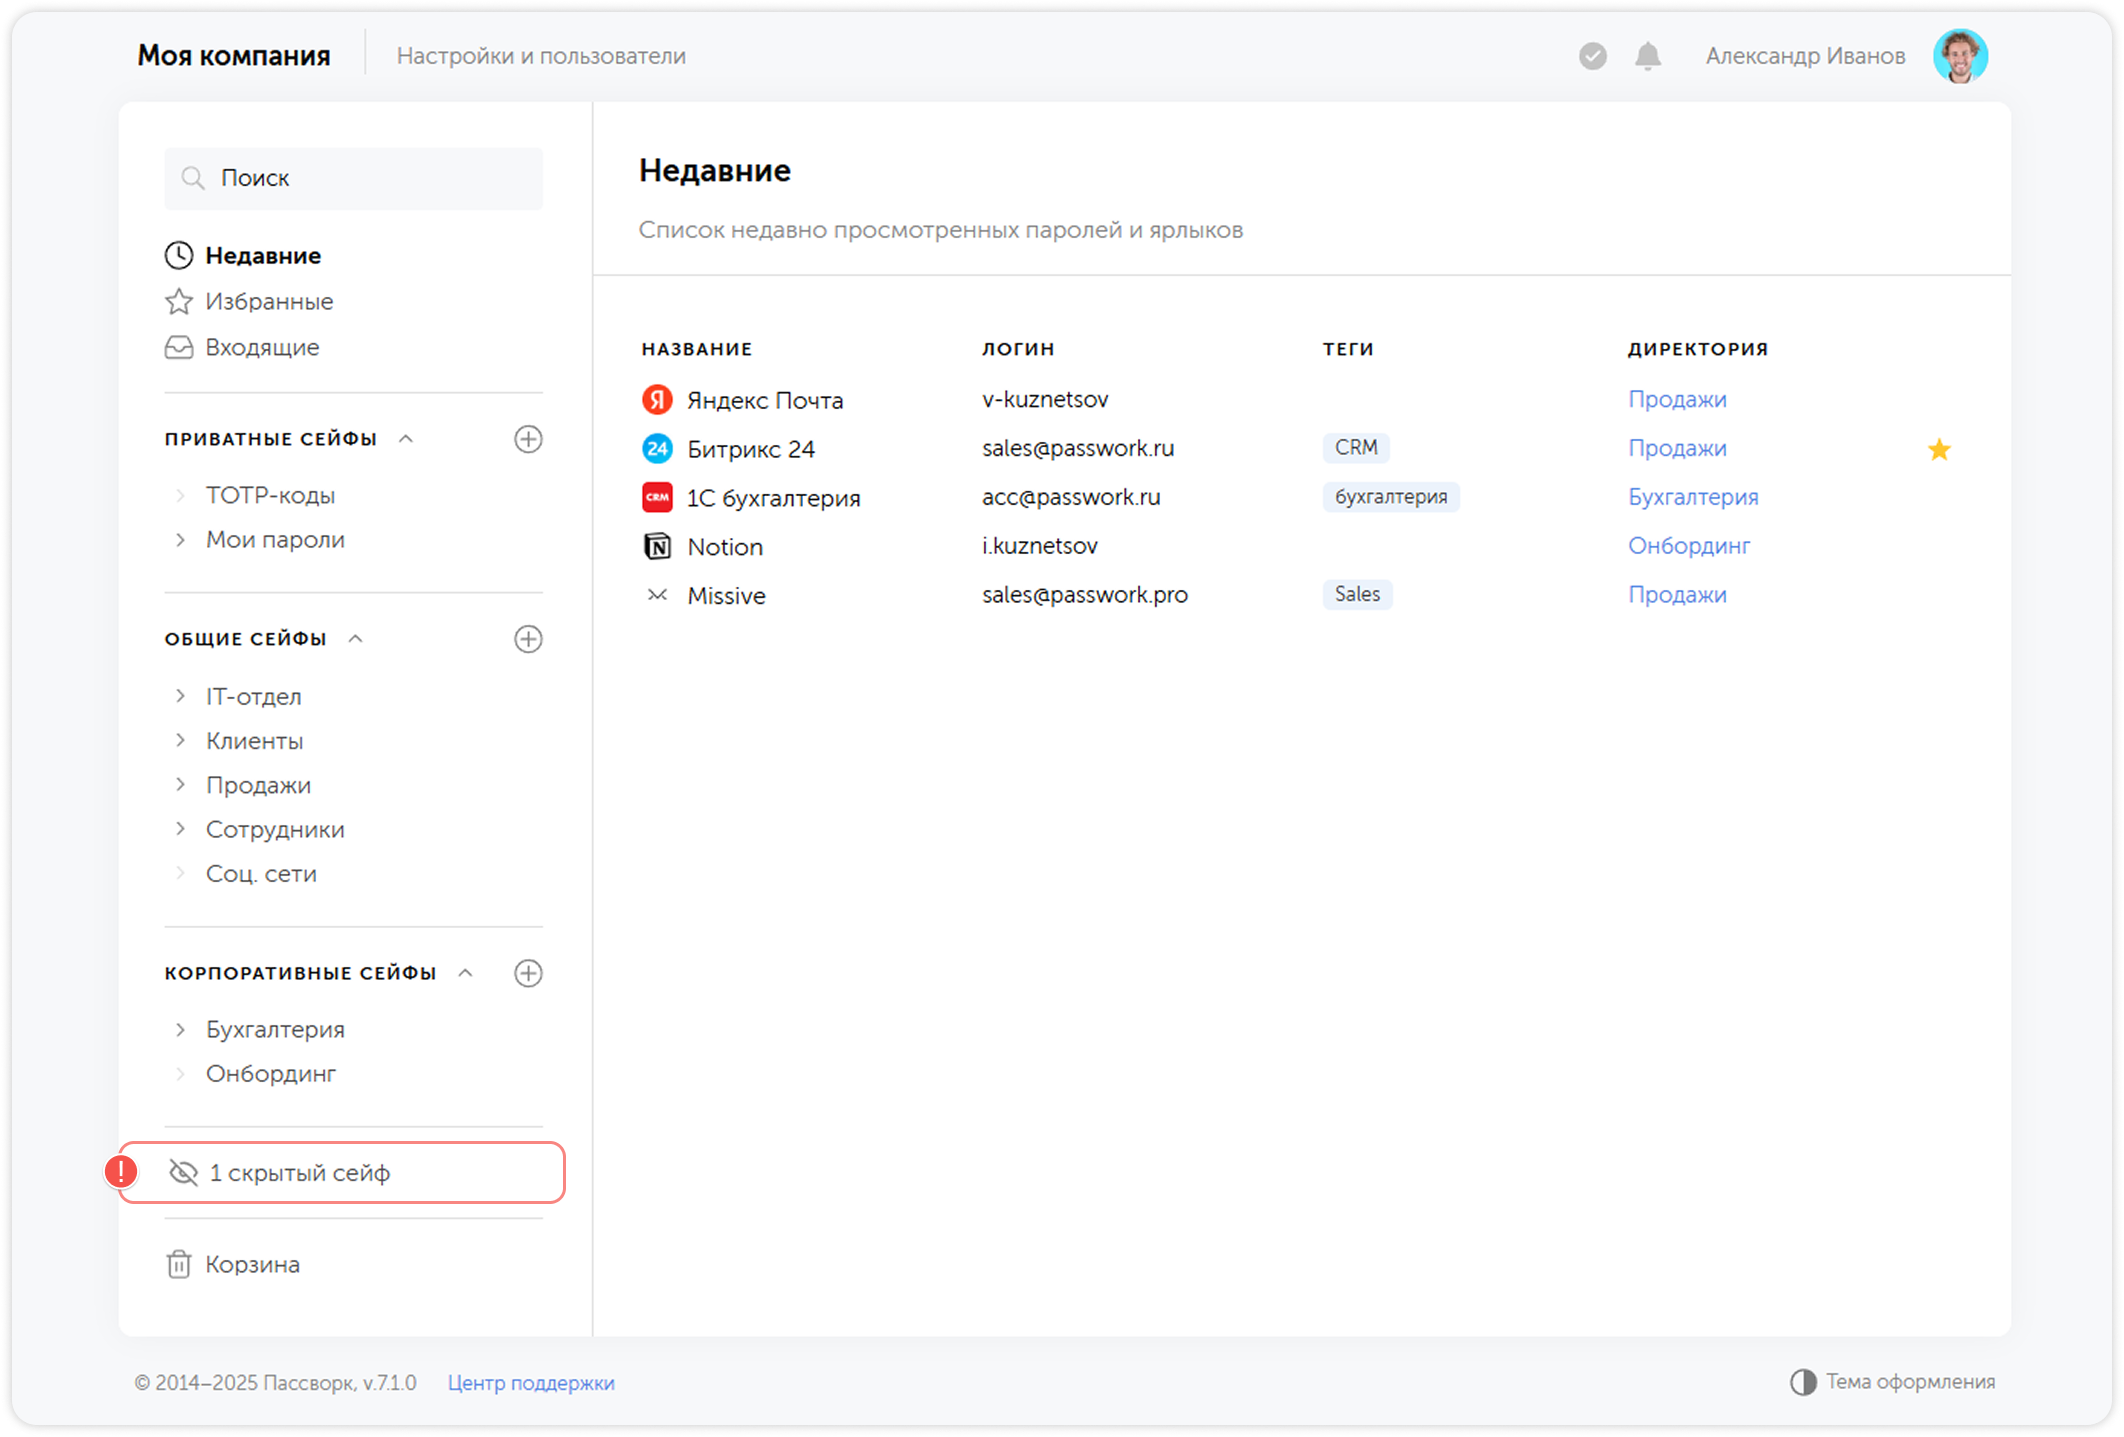This screenshot has height=1437, width=2124.
Task: Expand the Клиенты safe chevron
Action: pos(180,740)
